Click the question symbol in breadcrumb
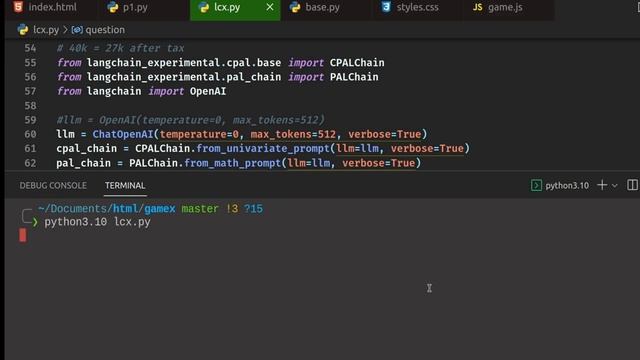Screen dimensions: 640x360 [x=105, y=30]
